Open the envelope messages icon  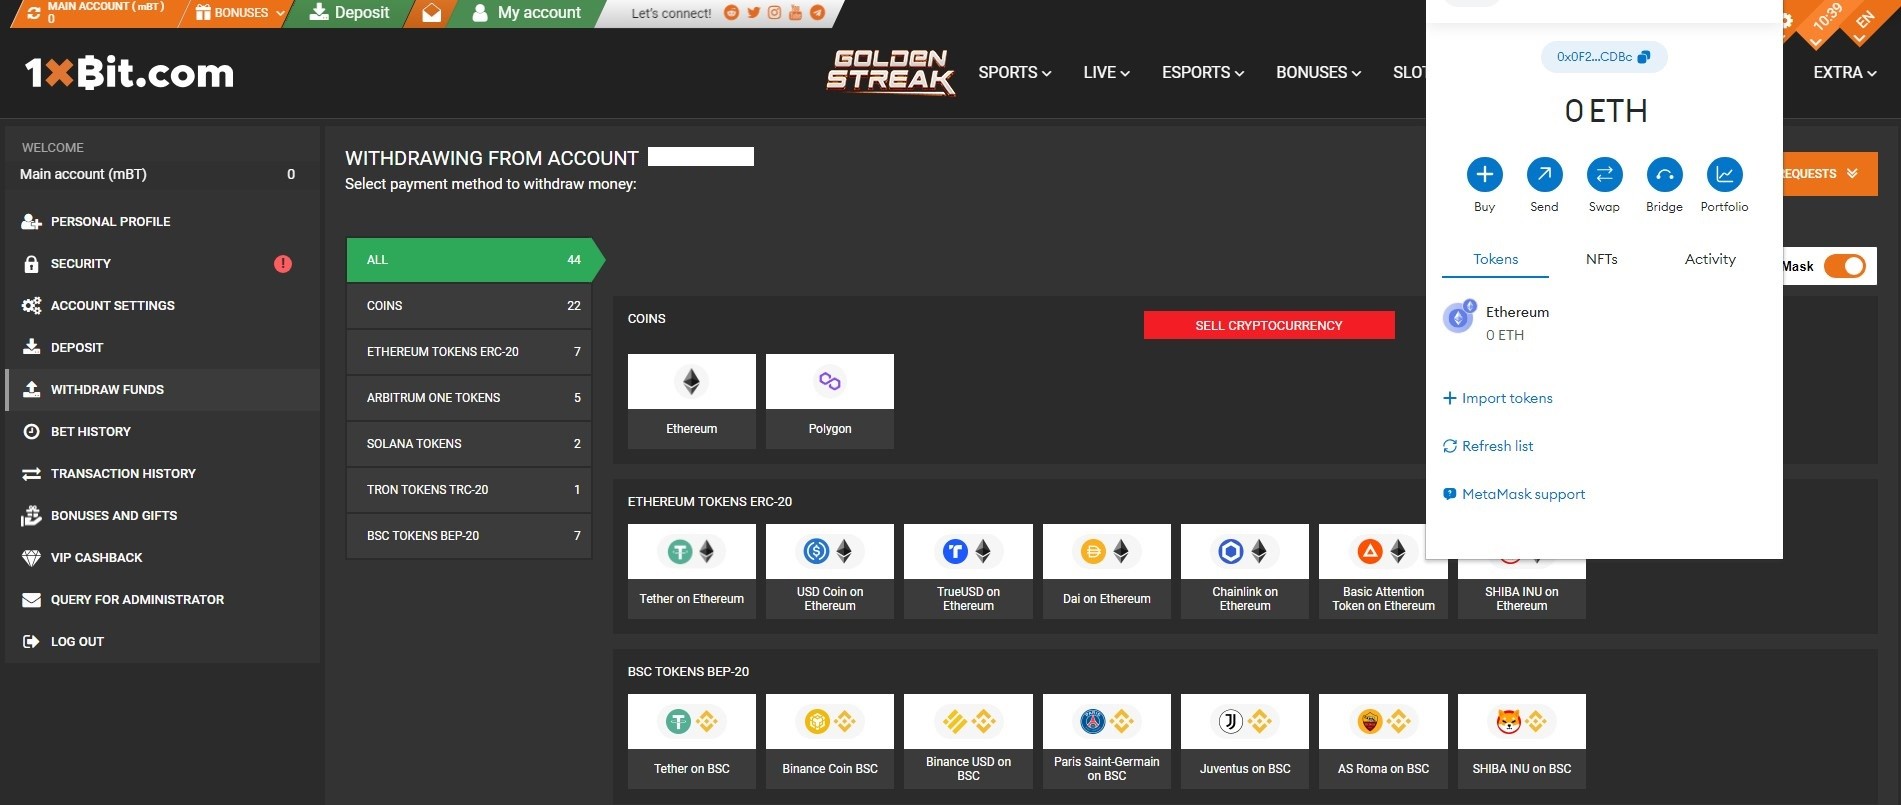pos(431,13)
